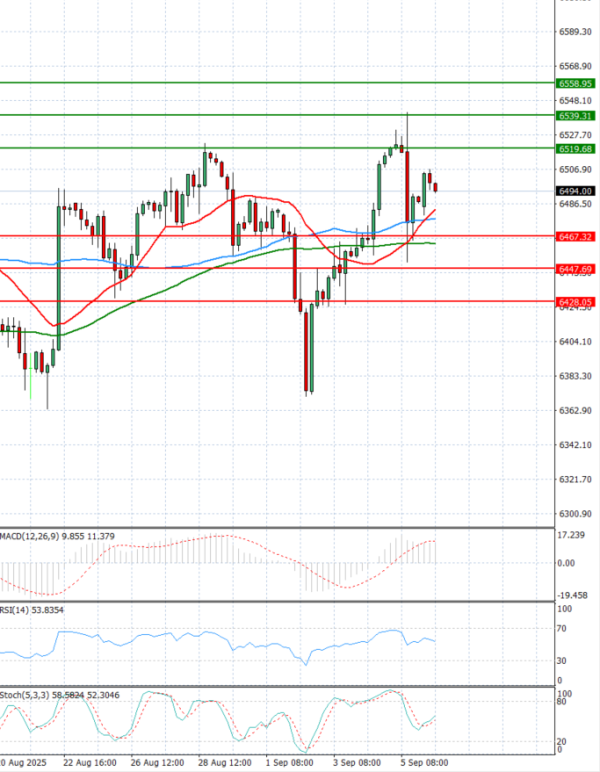Click the 6447.69 red price level label
The width and height of the screenshot is (600, 772).
(575, 269)
